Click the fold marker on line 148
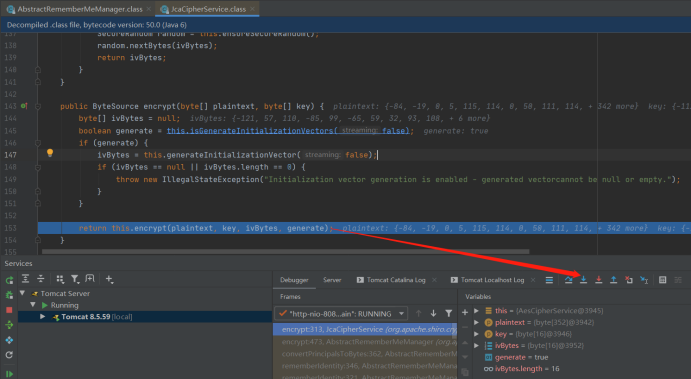Viewport: 691px width, 379px height. point(38,167)
